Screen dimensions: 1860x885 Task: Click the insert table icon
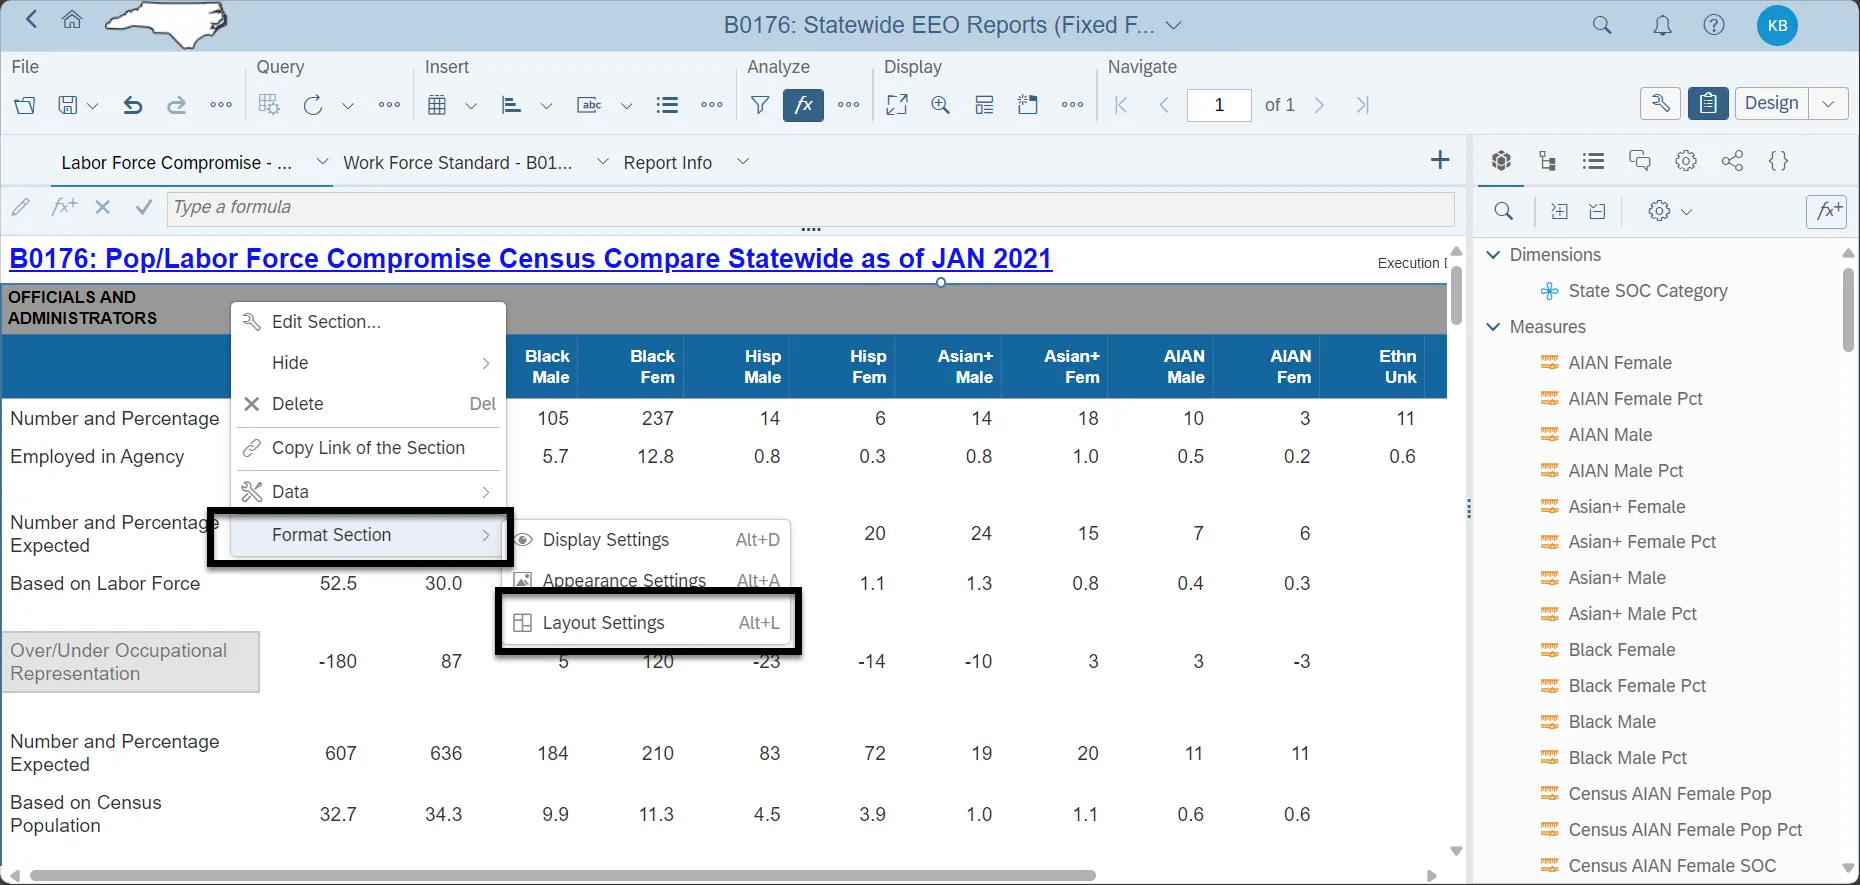(437, 105)
